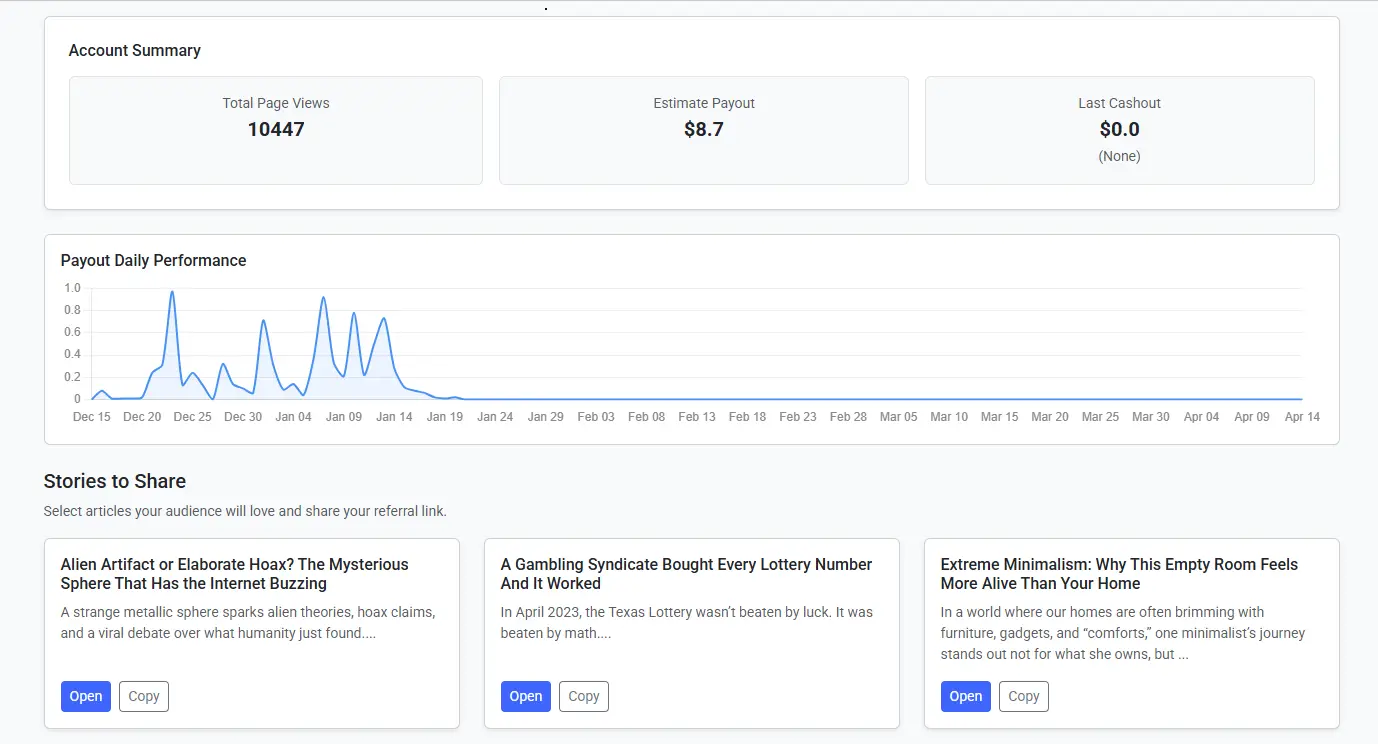Copy the Gambling Syndicate referral link
Screen dimensions: 1378x744
584,696
